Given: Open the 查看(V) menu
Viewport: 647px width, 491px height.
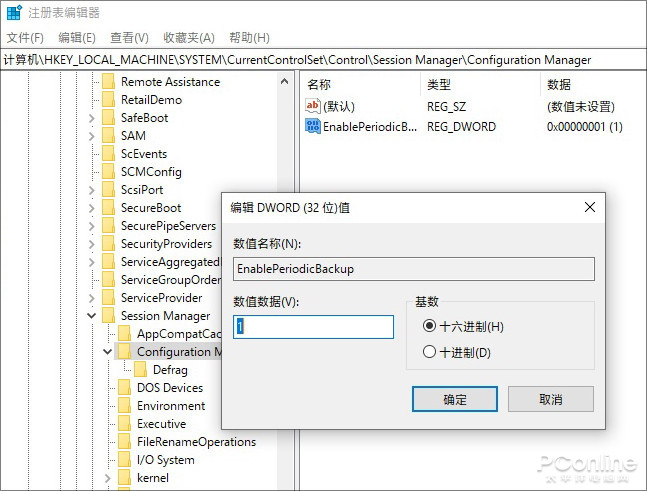Looking at the screenshot, I should (129, 38).
